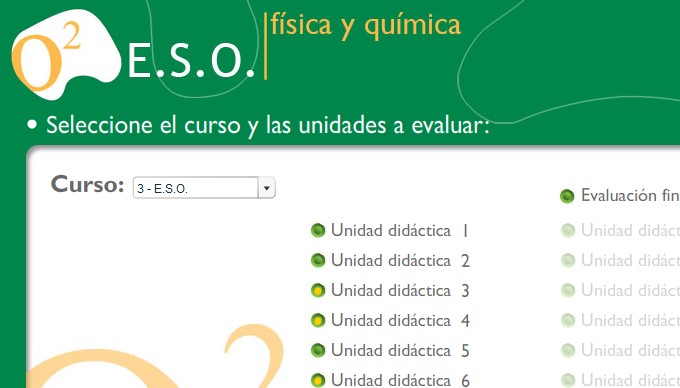Select the Evaluación final green bullet
The width and height of the screenshot is (680, 388).
pos(567,196)
